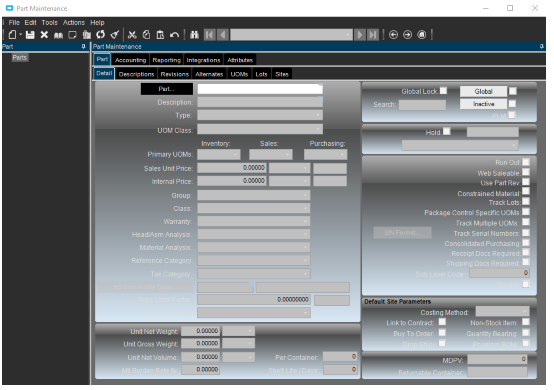Click the circled home icon in toolbar
The height and width of the screenshot is (390, 554).
pos(422,35)
